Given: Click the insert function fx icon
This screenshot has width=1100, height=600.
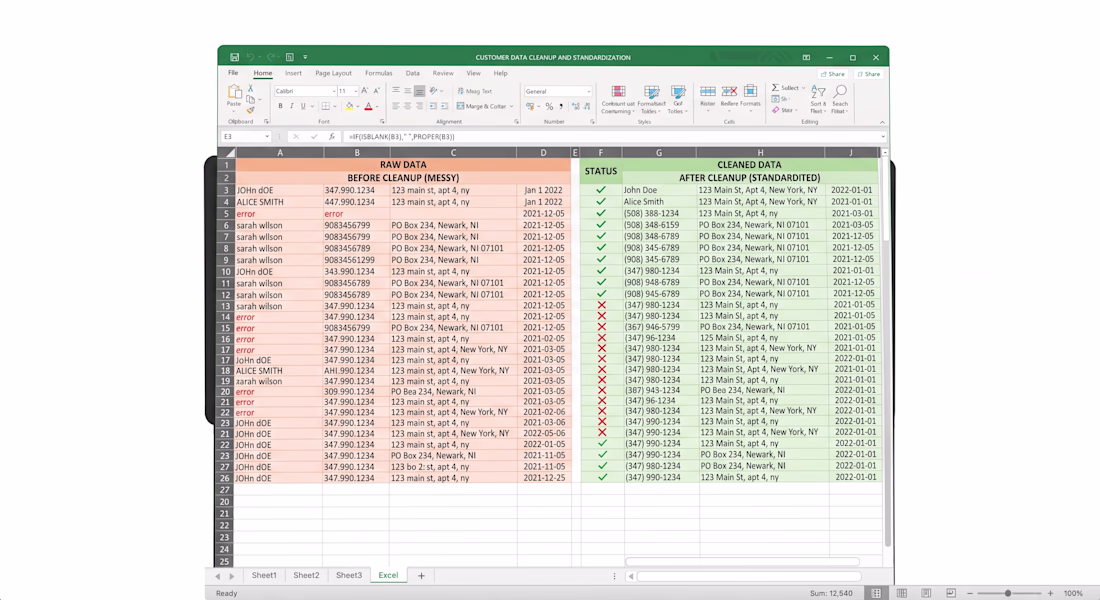Looking at the screenshot, I should [x=332, y=137].
